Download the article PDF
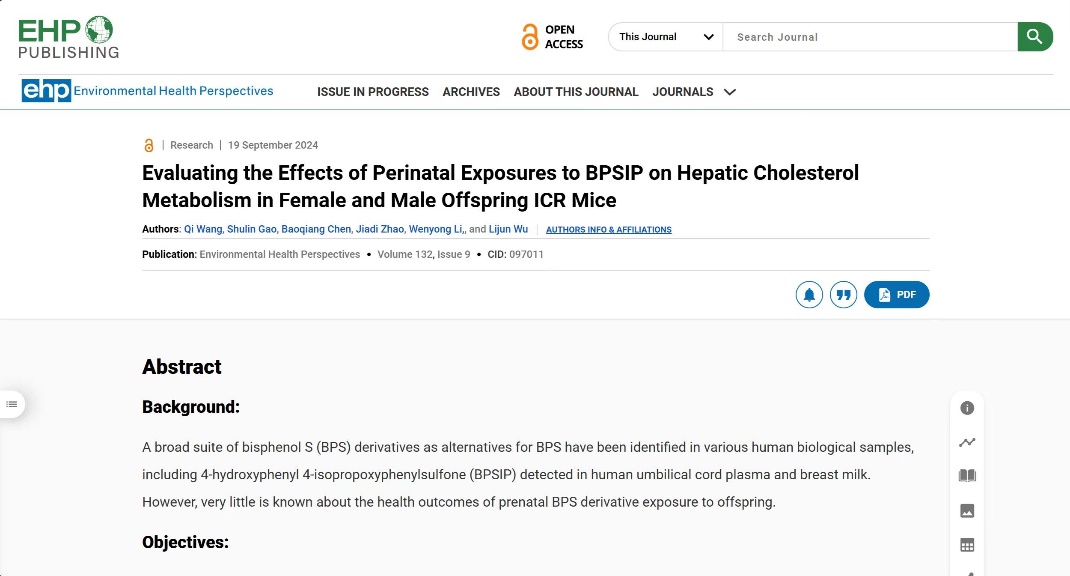1070x576 pixels. 897,295
